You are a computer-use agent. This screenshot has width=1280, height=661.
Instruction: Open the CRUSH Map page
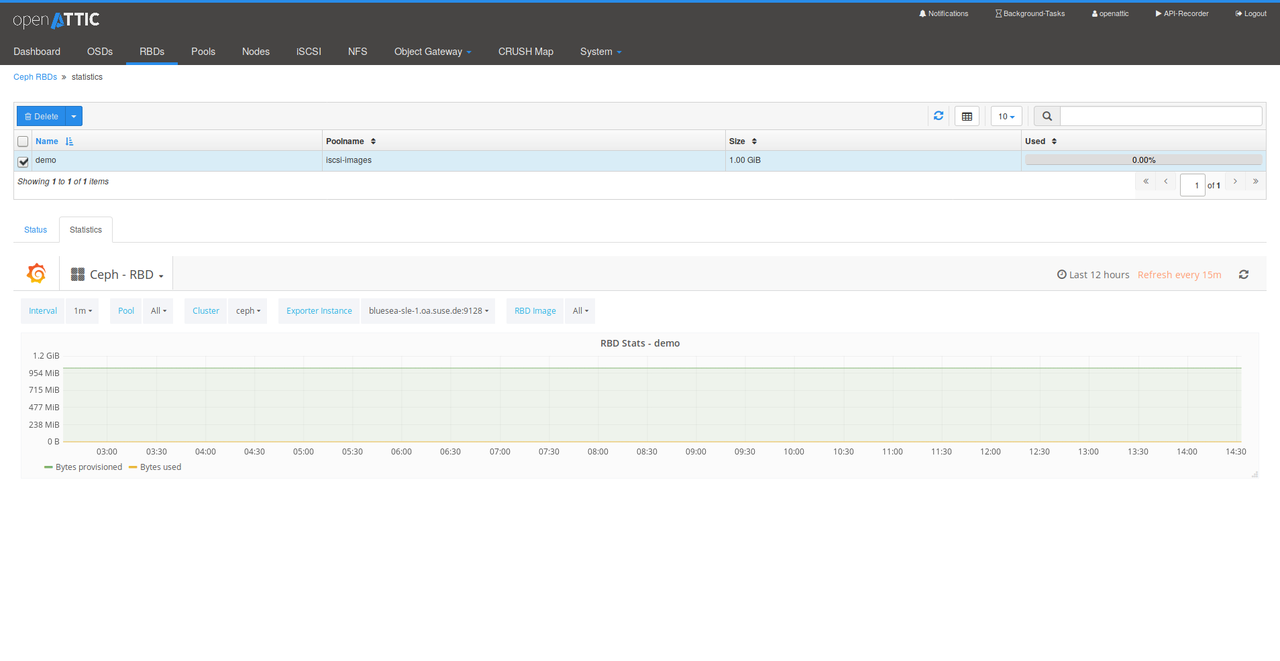pyautogui.click(x=526, y=51)
